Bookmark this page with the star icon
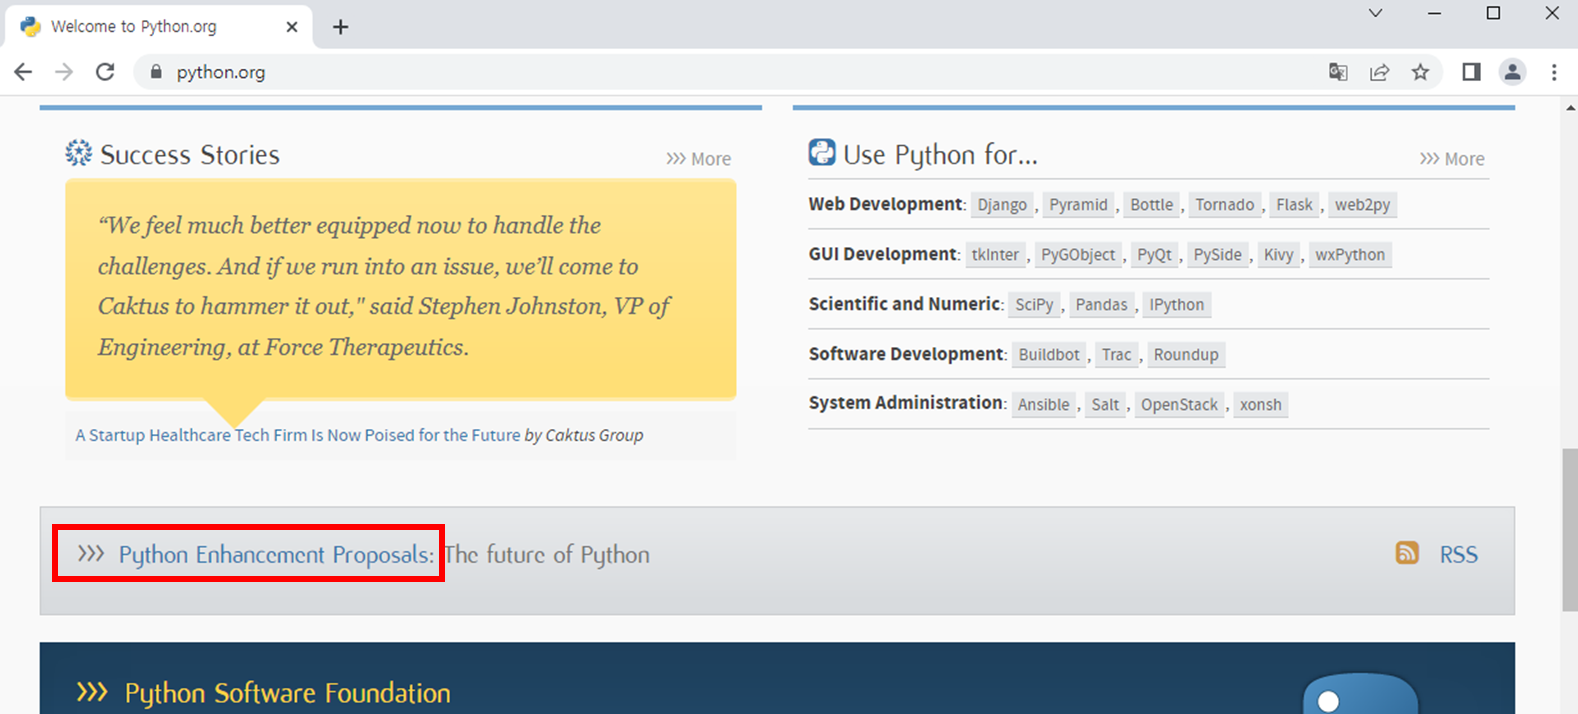Viewport: 1578px width, 714px height. 1420,72
